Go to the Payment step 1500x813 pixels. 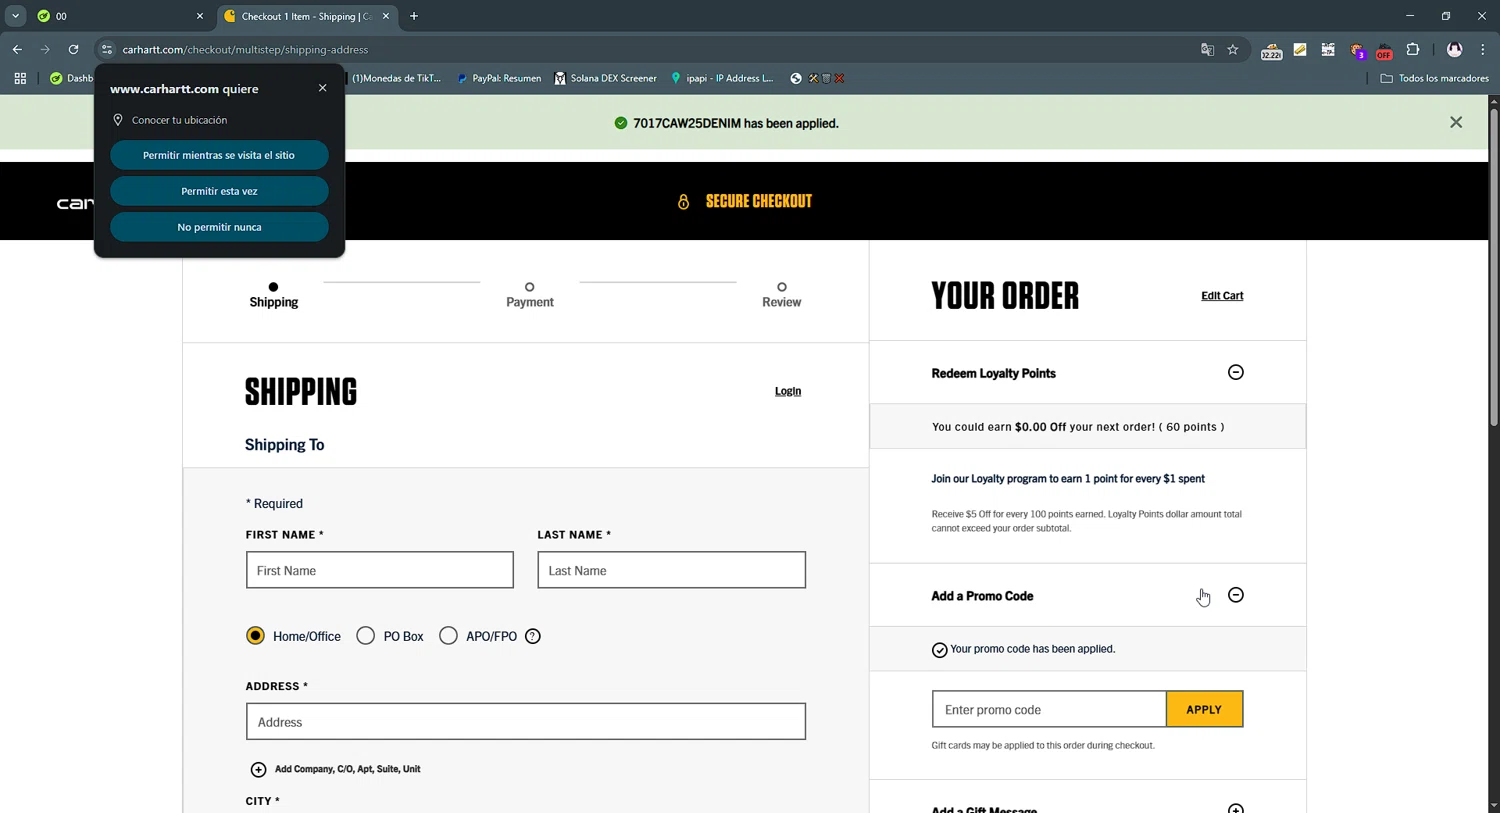(x=530, y=295)
